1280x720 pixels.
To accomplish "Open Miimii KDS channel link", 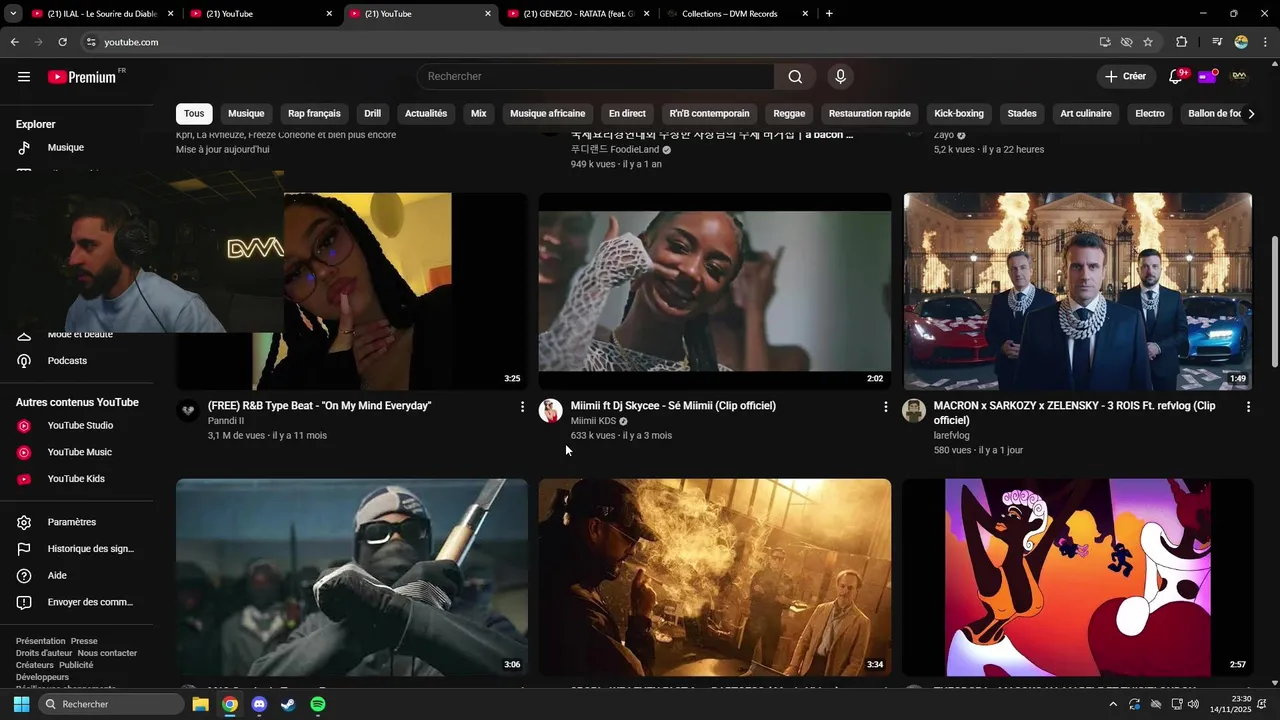I will (593, 421).
